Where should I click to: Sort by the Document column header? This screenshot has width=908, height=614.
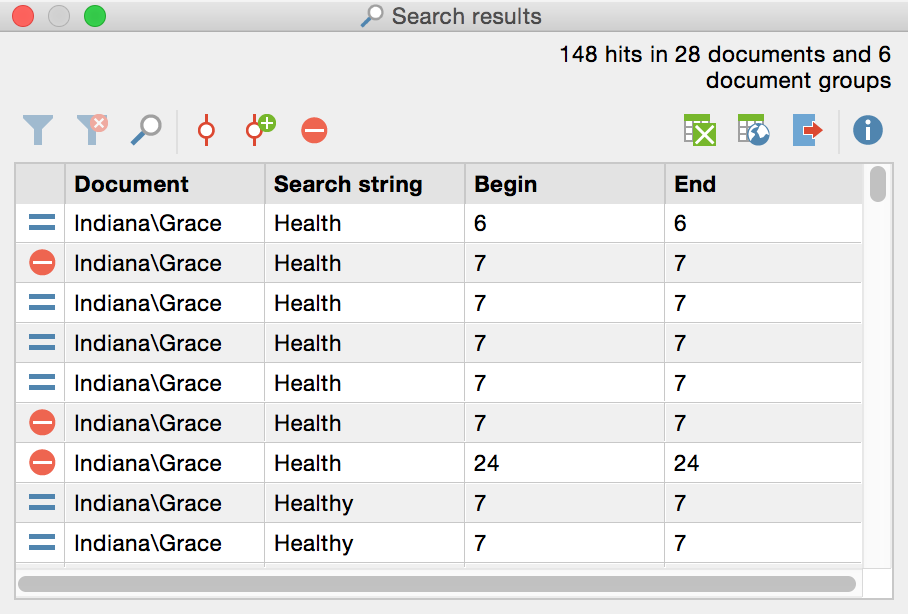pos(164,184)
